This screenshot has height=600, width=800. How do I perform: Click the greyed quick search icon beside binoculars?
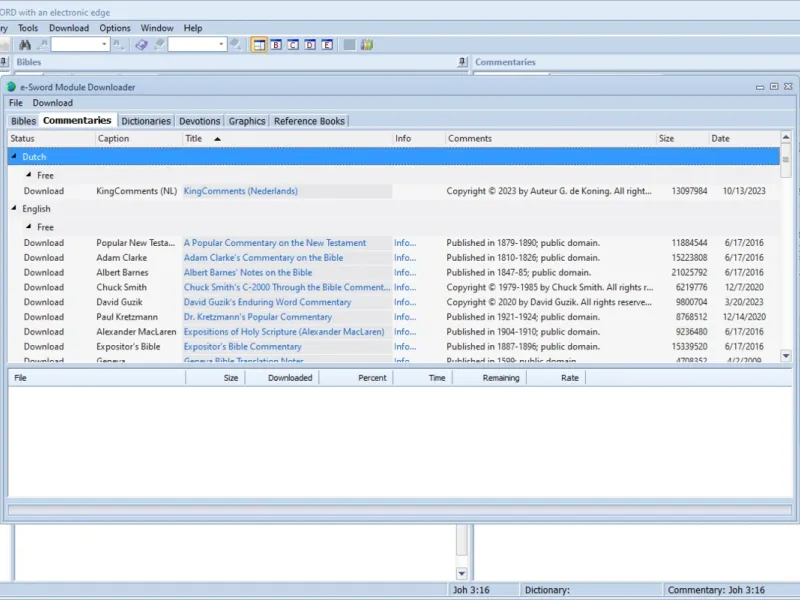(x=43, y=45)
